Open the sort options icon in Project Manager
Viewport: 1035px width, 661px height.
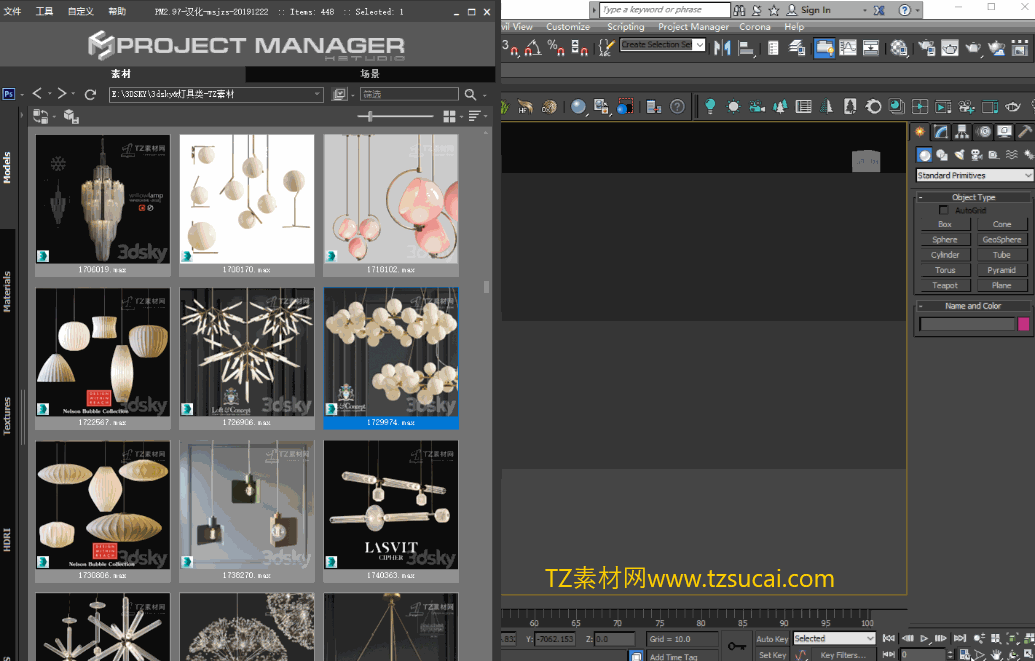475,116
